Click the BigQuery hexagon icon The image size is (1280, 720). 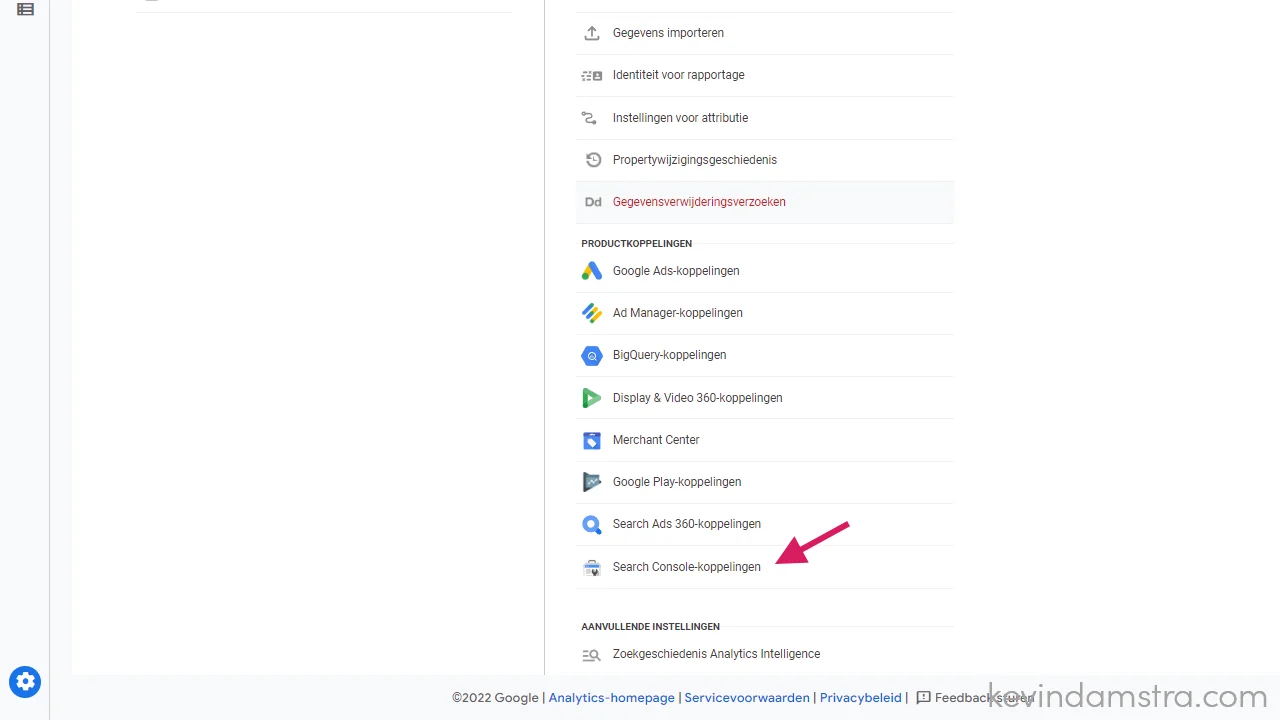point(592,355)
